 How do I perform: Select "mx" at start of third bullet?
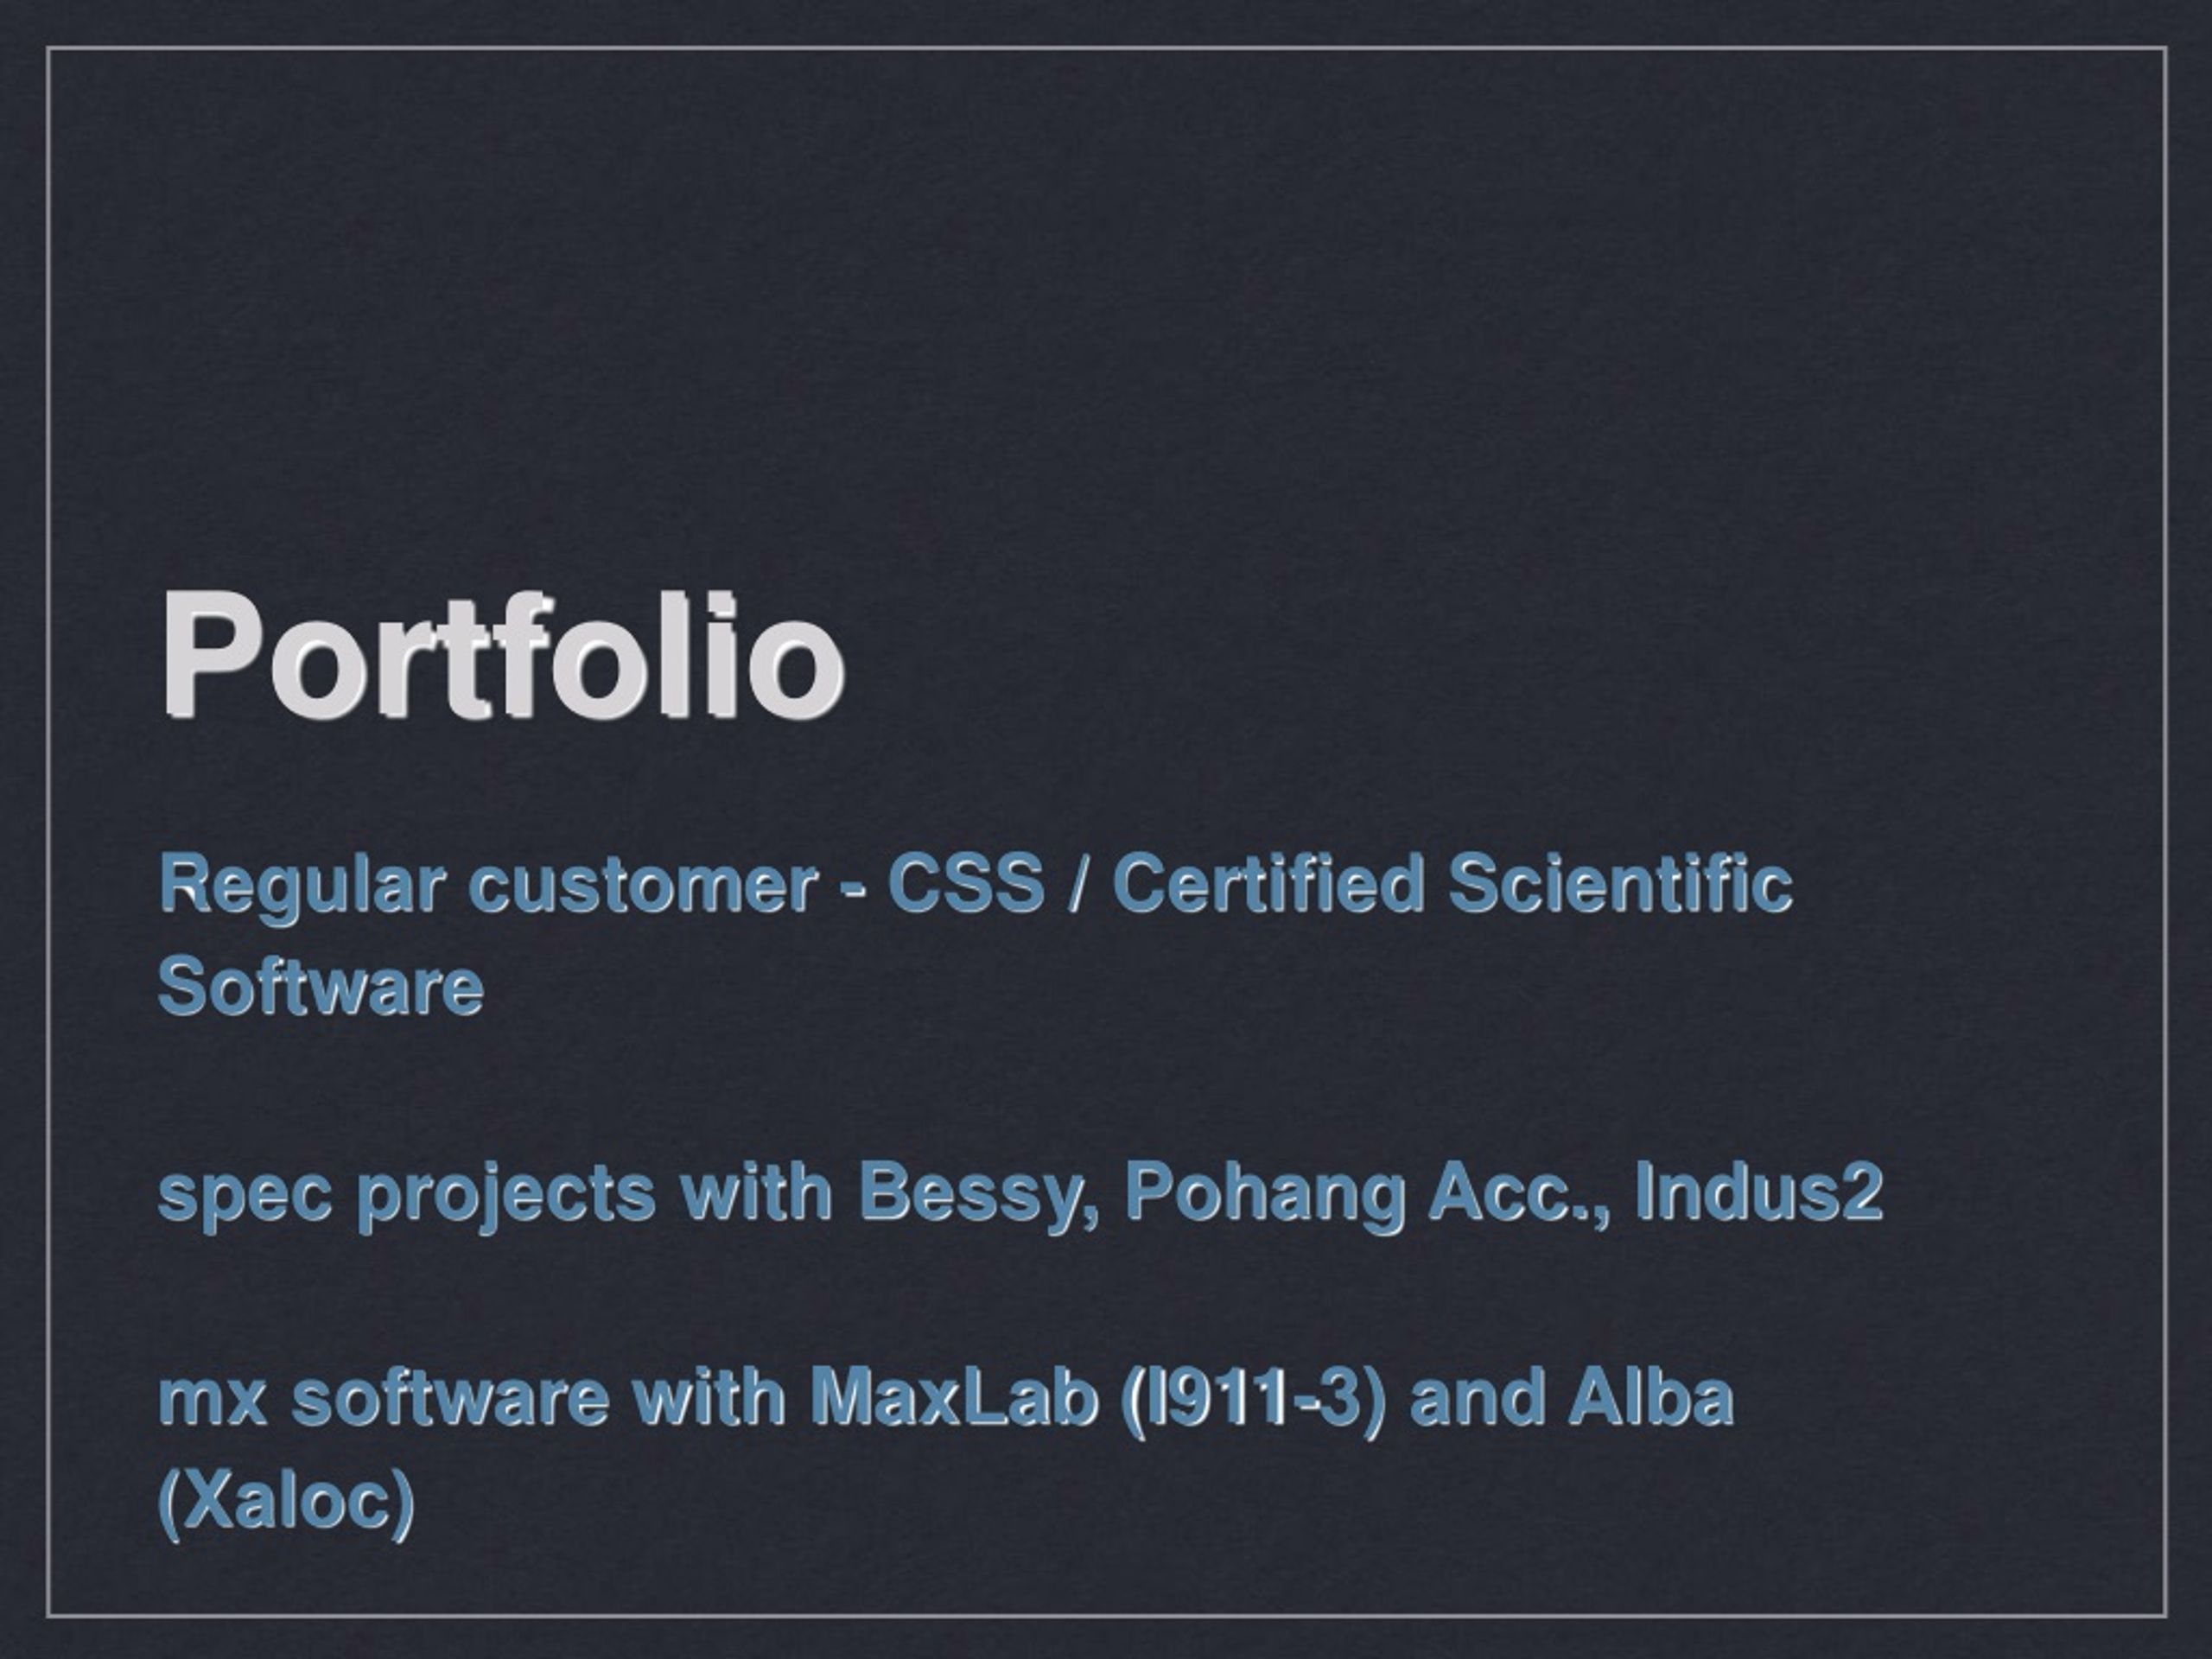212,1398
